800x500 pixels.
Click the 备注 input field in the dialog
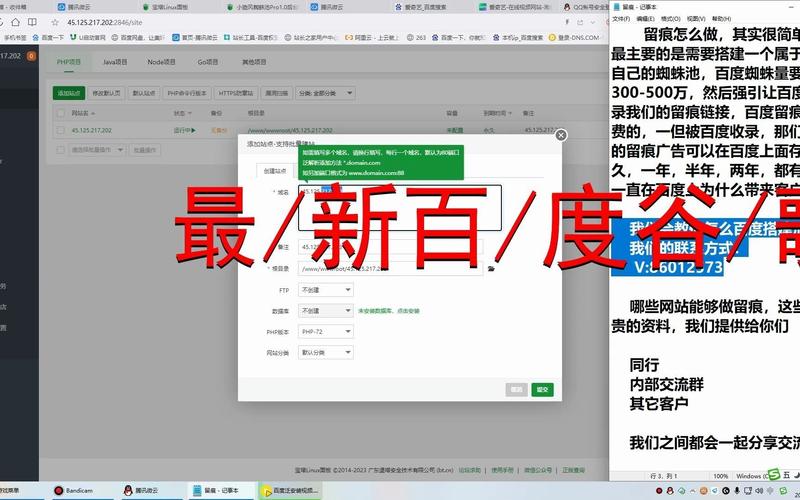tap(390, 247)
